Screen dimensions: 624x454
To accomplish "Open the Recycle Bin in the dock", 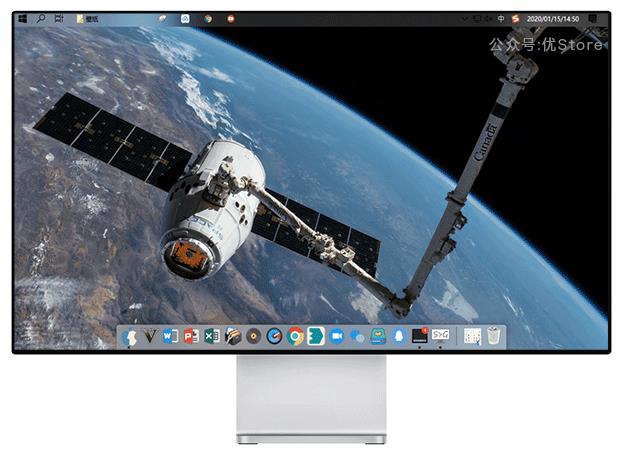I will click(x=494, y=337).
